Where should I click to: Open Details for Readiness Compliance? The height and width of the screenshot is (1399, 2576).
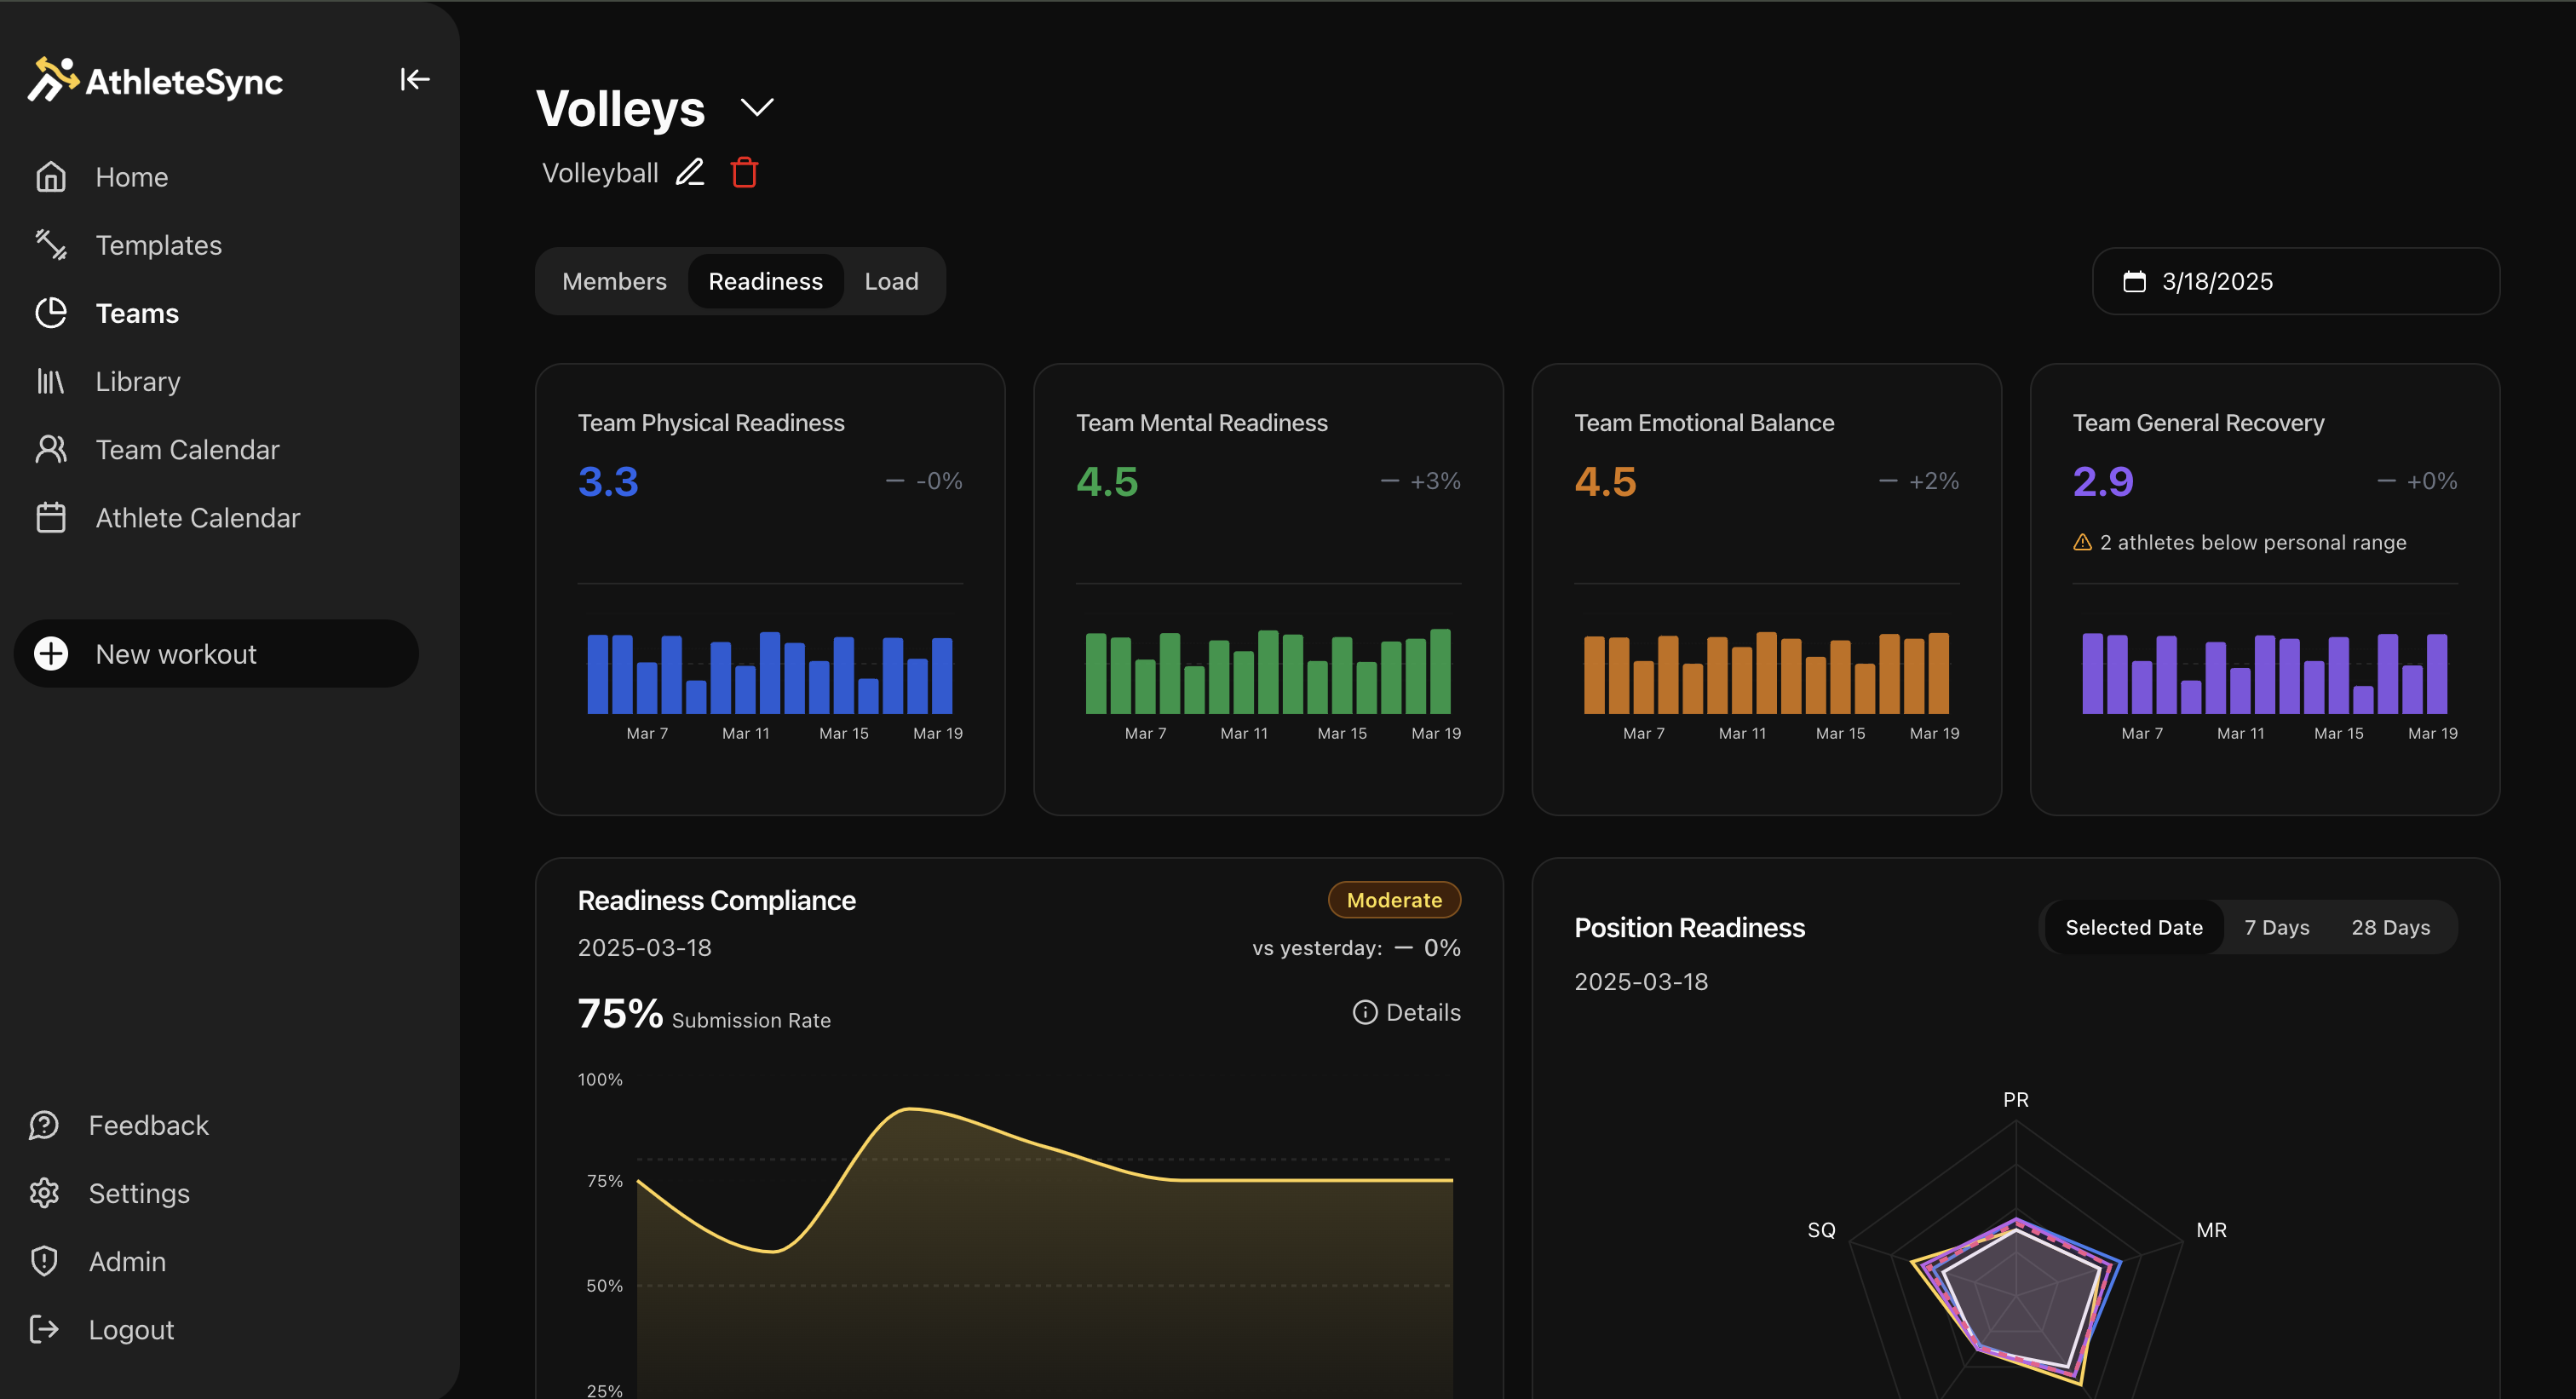point(1407,1012)
